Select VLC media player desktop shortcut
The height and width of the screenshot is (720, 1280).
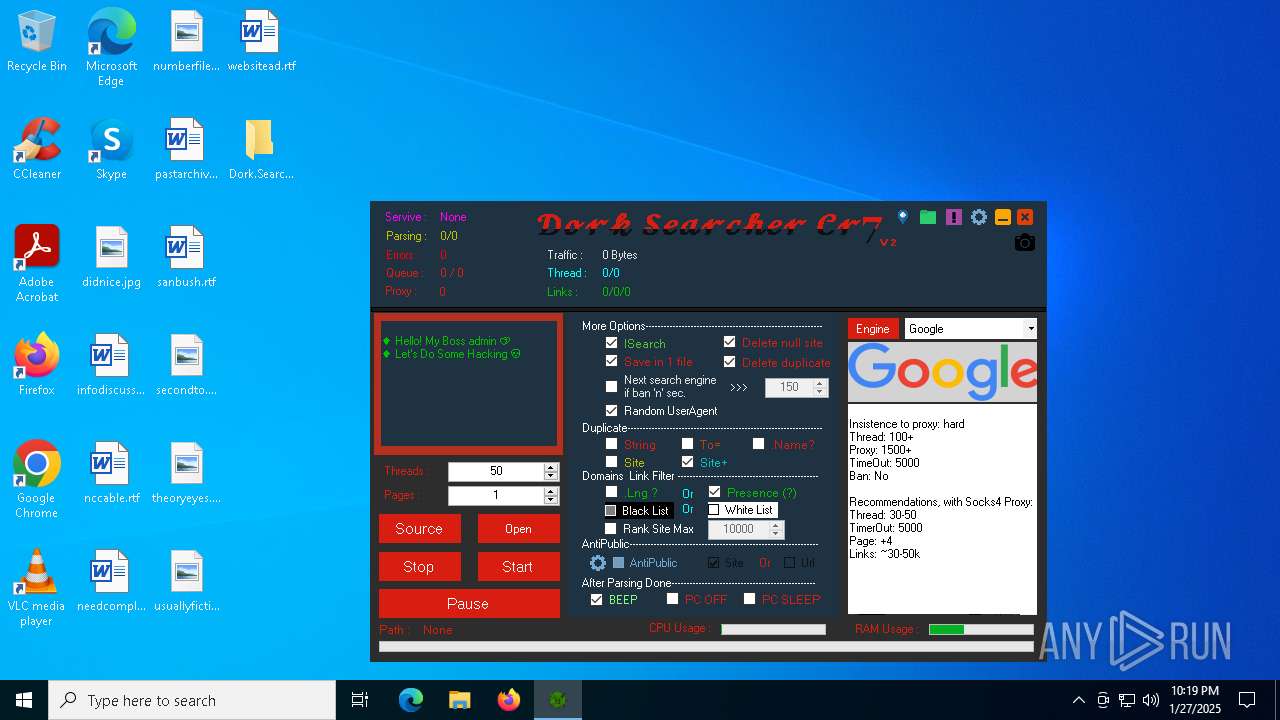(x=37, y=587)
